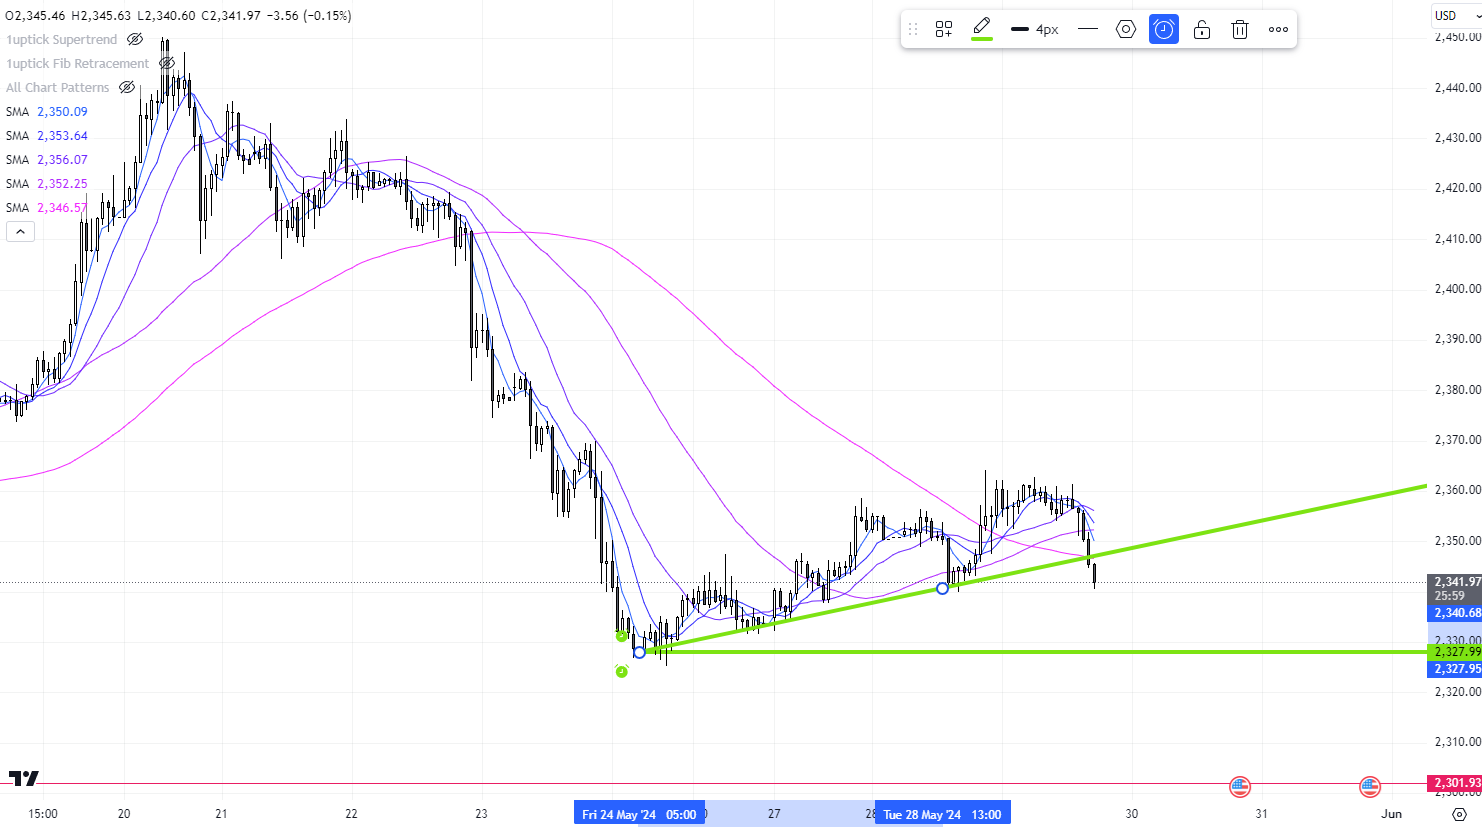Open the drawing templates icon in toolbar
The width and height of the screenshot is (1482, 827).
(943, 30)
